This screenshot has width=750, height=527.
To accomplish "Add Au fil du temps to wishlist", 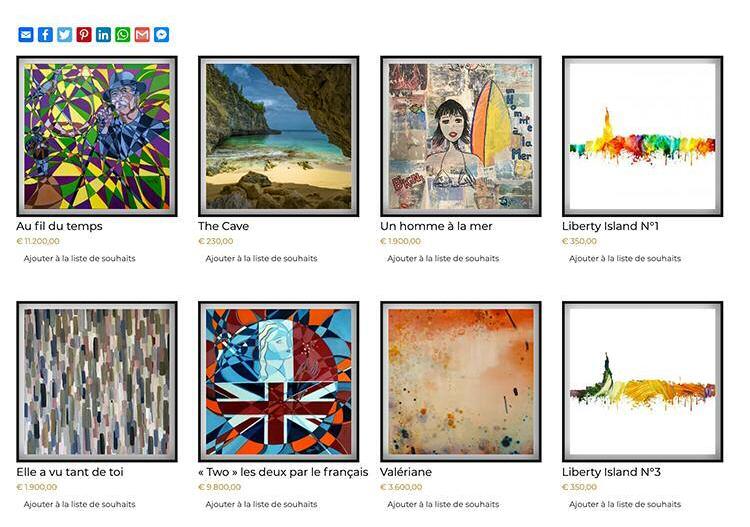I will [x=79, y=258].
